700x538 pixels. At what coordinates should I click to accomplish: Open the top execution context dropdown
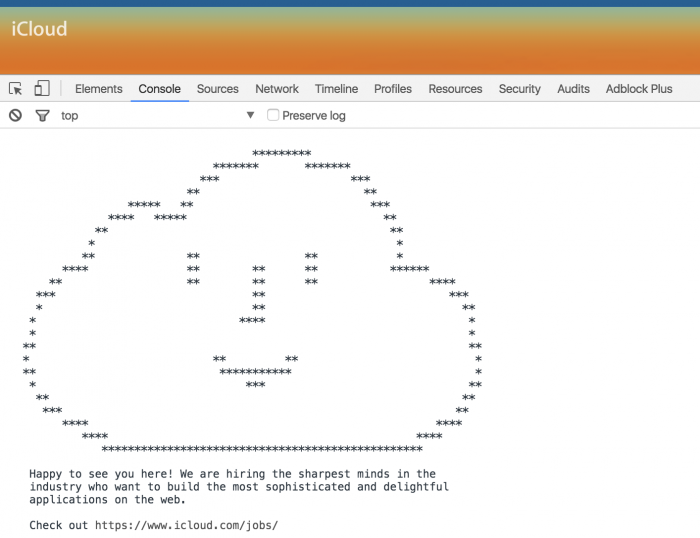coord(158,116)
